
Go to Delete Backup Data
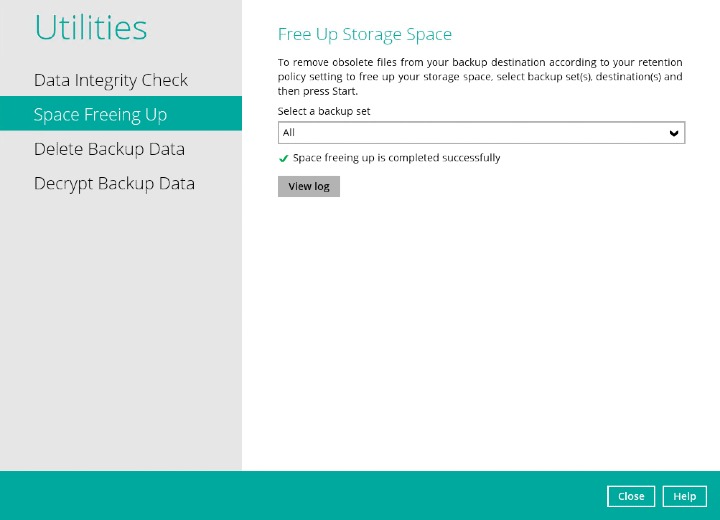[109, 149]
